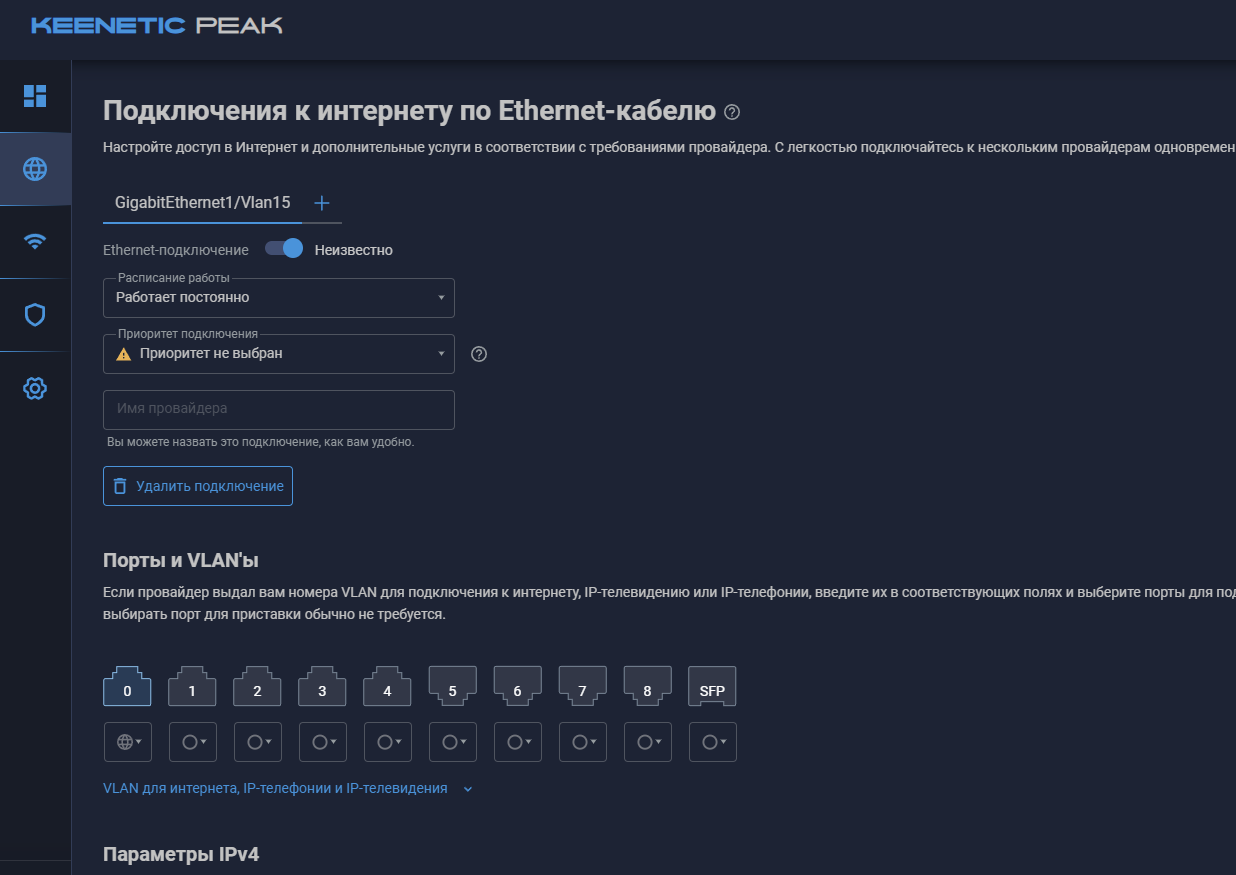The image size is (1236, 875).
Task: Open role dropdown under port 0
Action: [127, 742]
